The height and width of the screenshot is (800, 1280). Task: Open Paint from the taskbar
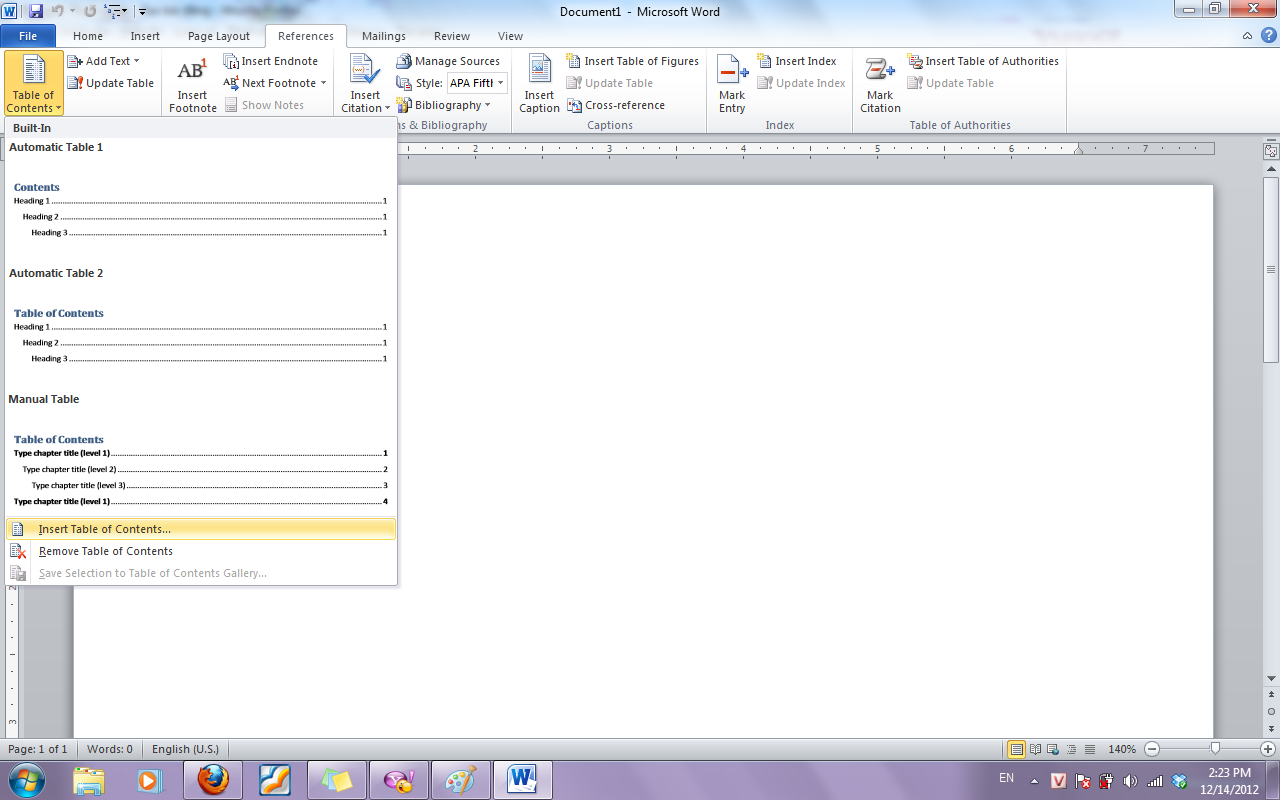pos(460,779)
